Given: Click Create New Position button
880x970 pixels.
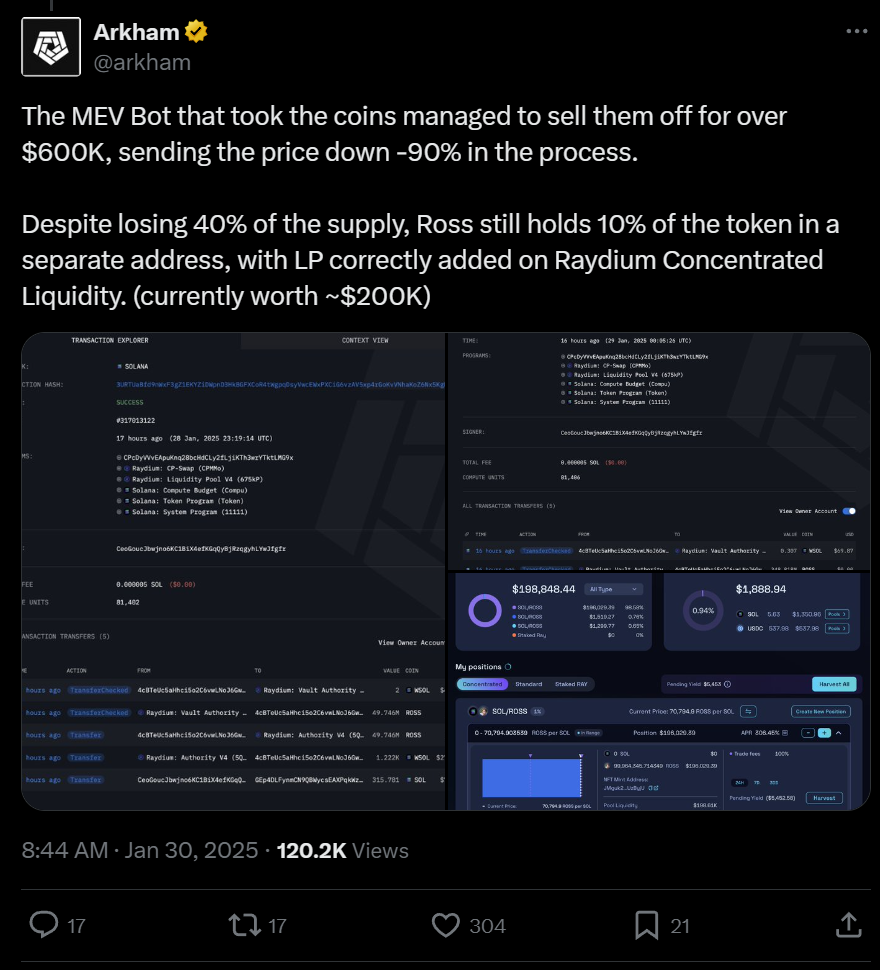Looking at the screenshot, I should [821, 711].
